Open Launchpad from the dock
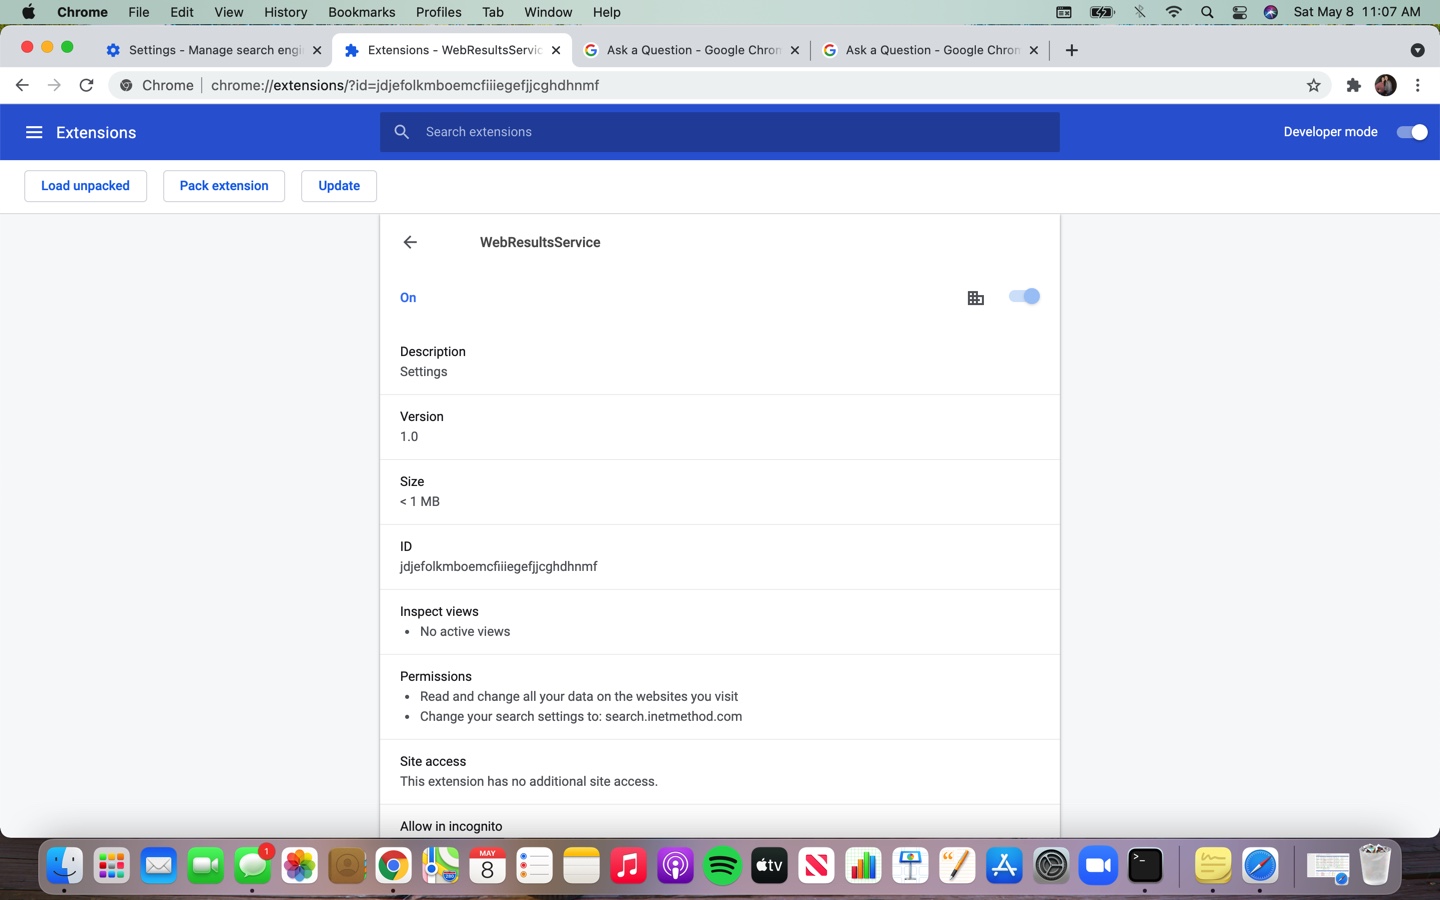1440x900 pixels. point(112,865)
